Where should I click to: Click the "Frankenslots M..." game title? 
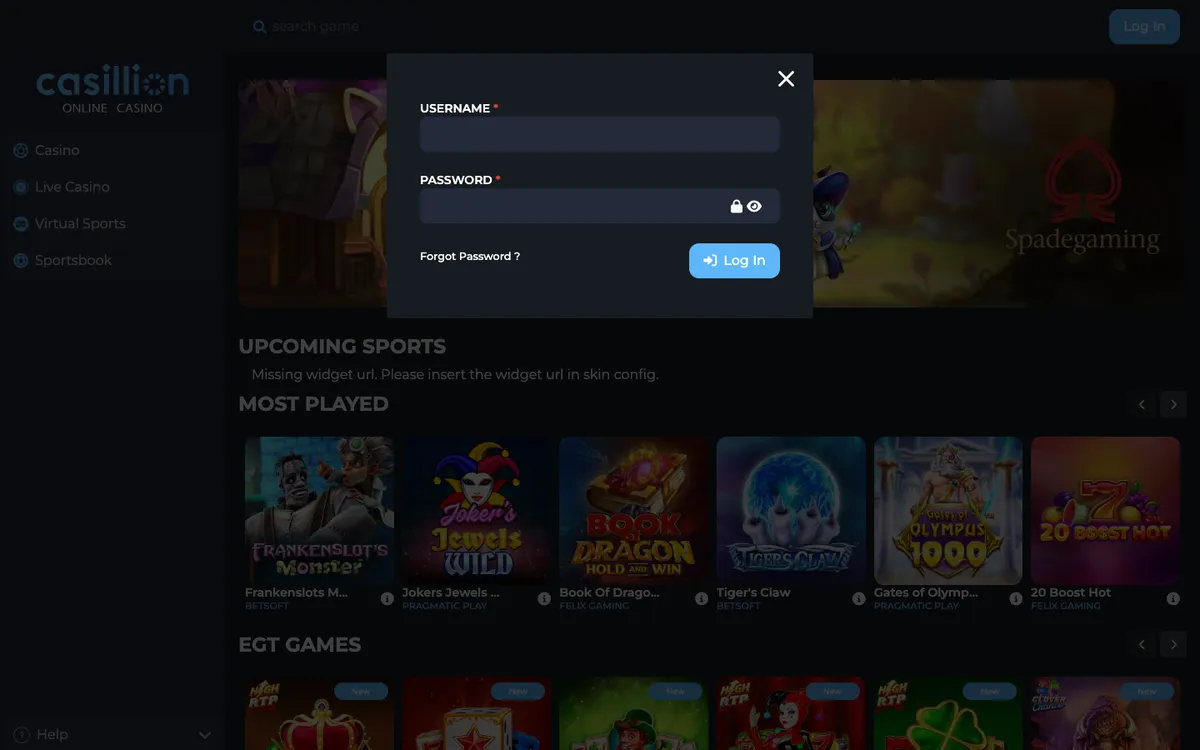click(x=296, y=592)
